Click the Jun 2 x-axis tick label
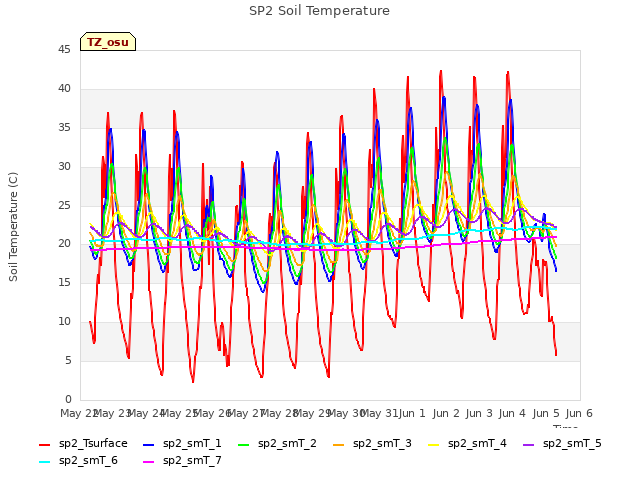640x480 pixels. click(446, 413)
